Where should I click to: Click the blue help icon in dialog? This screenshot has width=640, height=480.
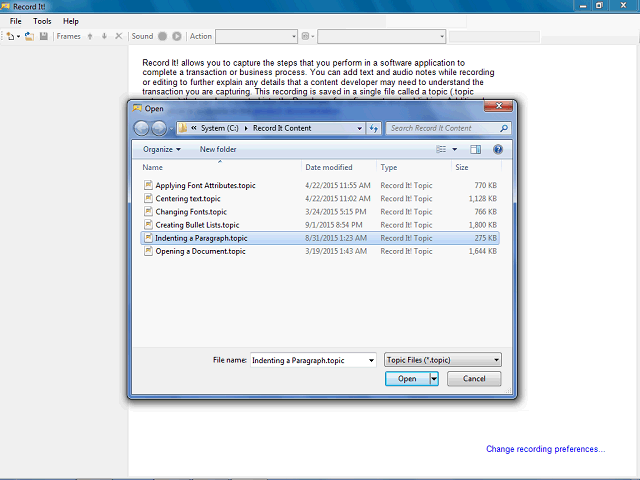click(498, 149)
